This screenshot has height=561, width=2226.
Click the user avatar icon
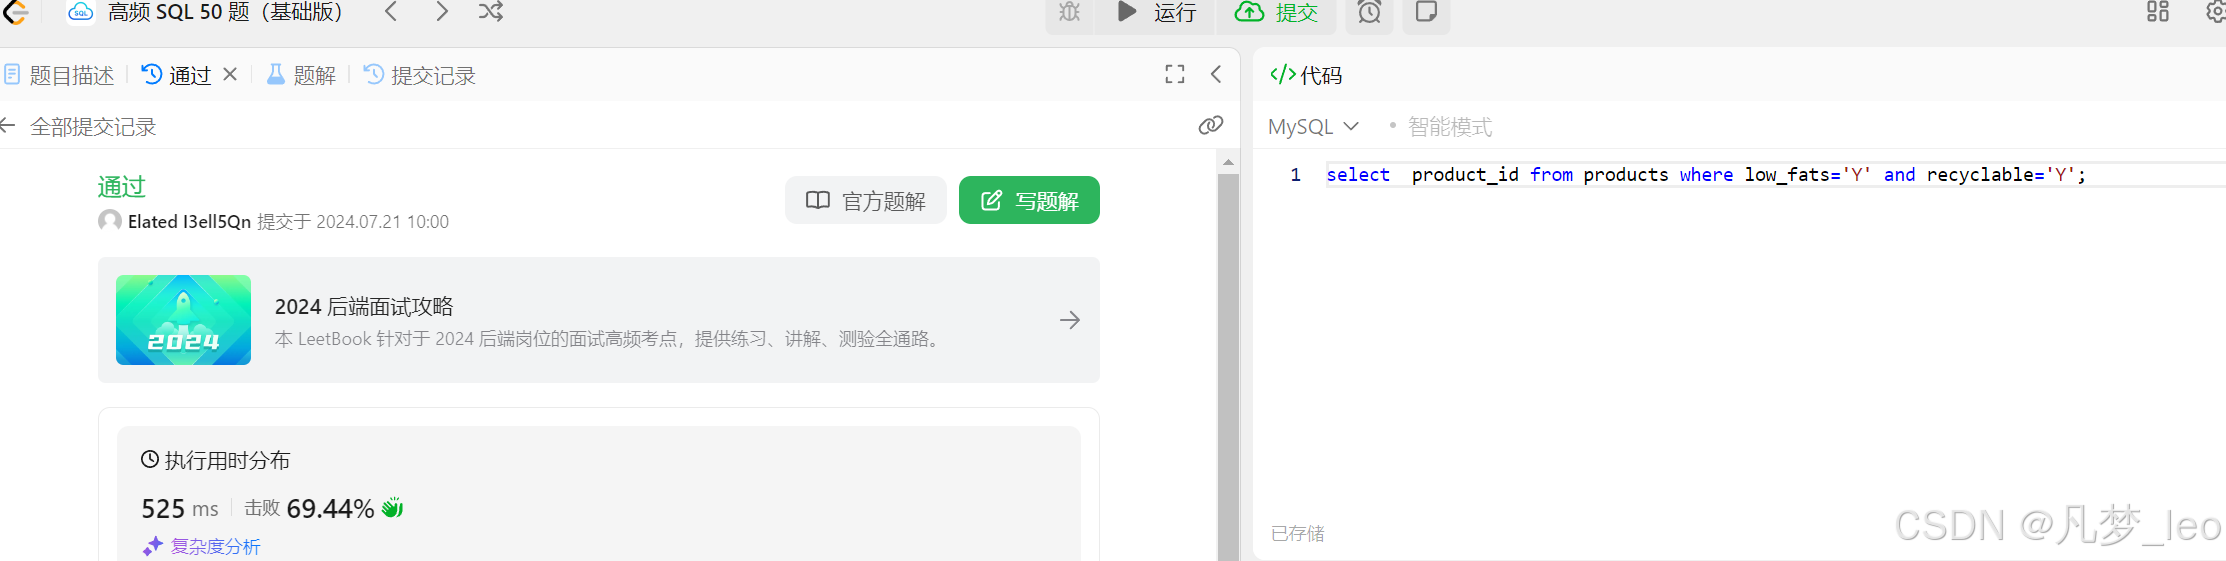coord(110,220)
